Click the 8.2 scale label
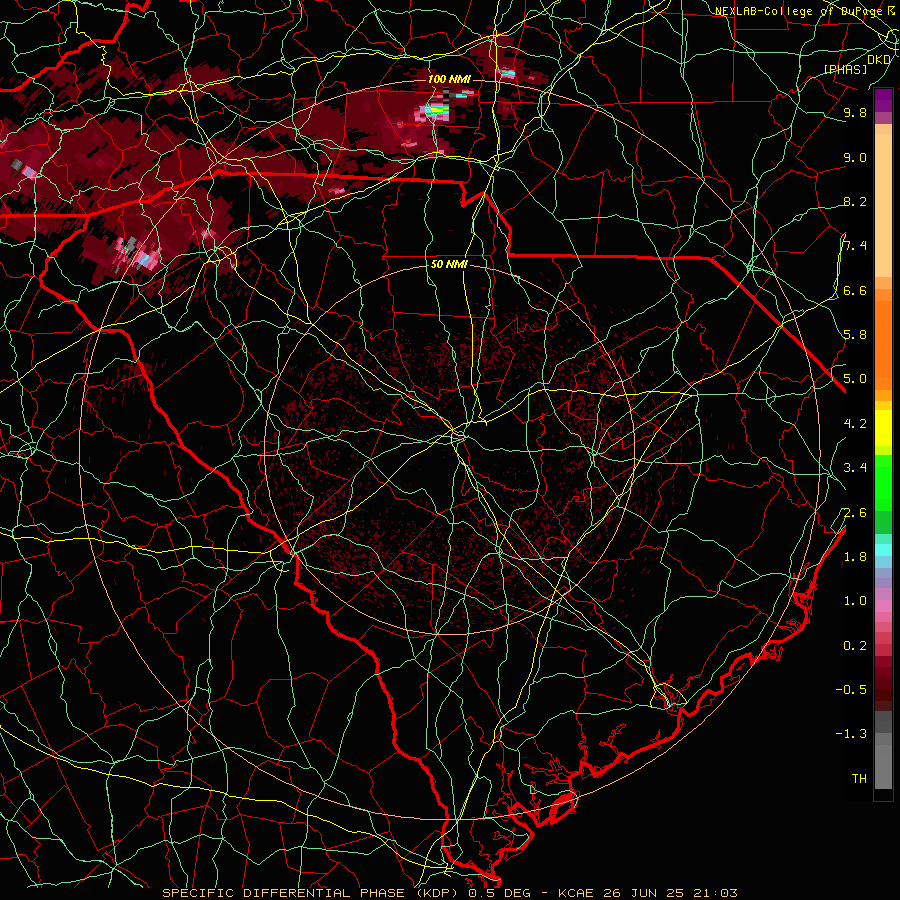900x900 pixels. coord(855,201)
